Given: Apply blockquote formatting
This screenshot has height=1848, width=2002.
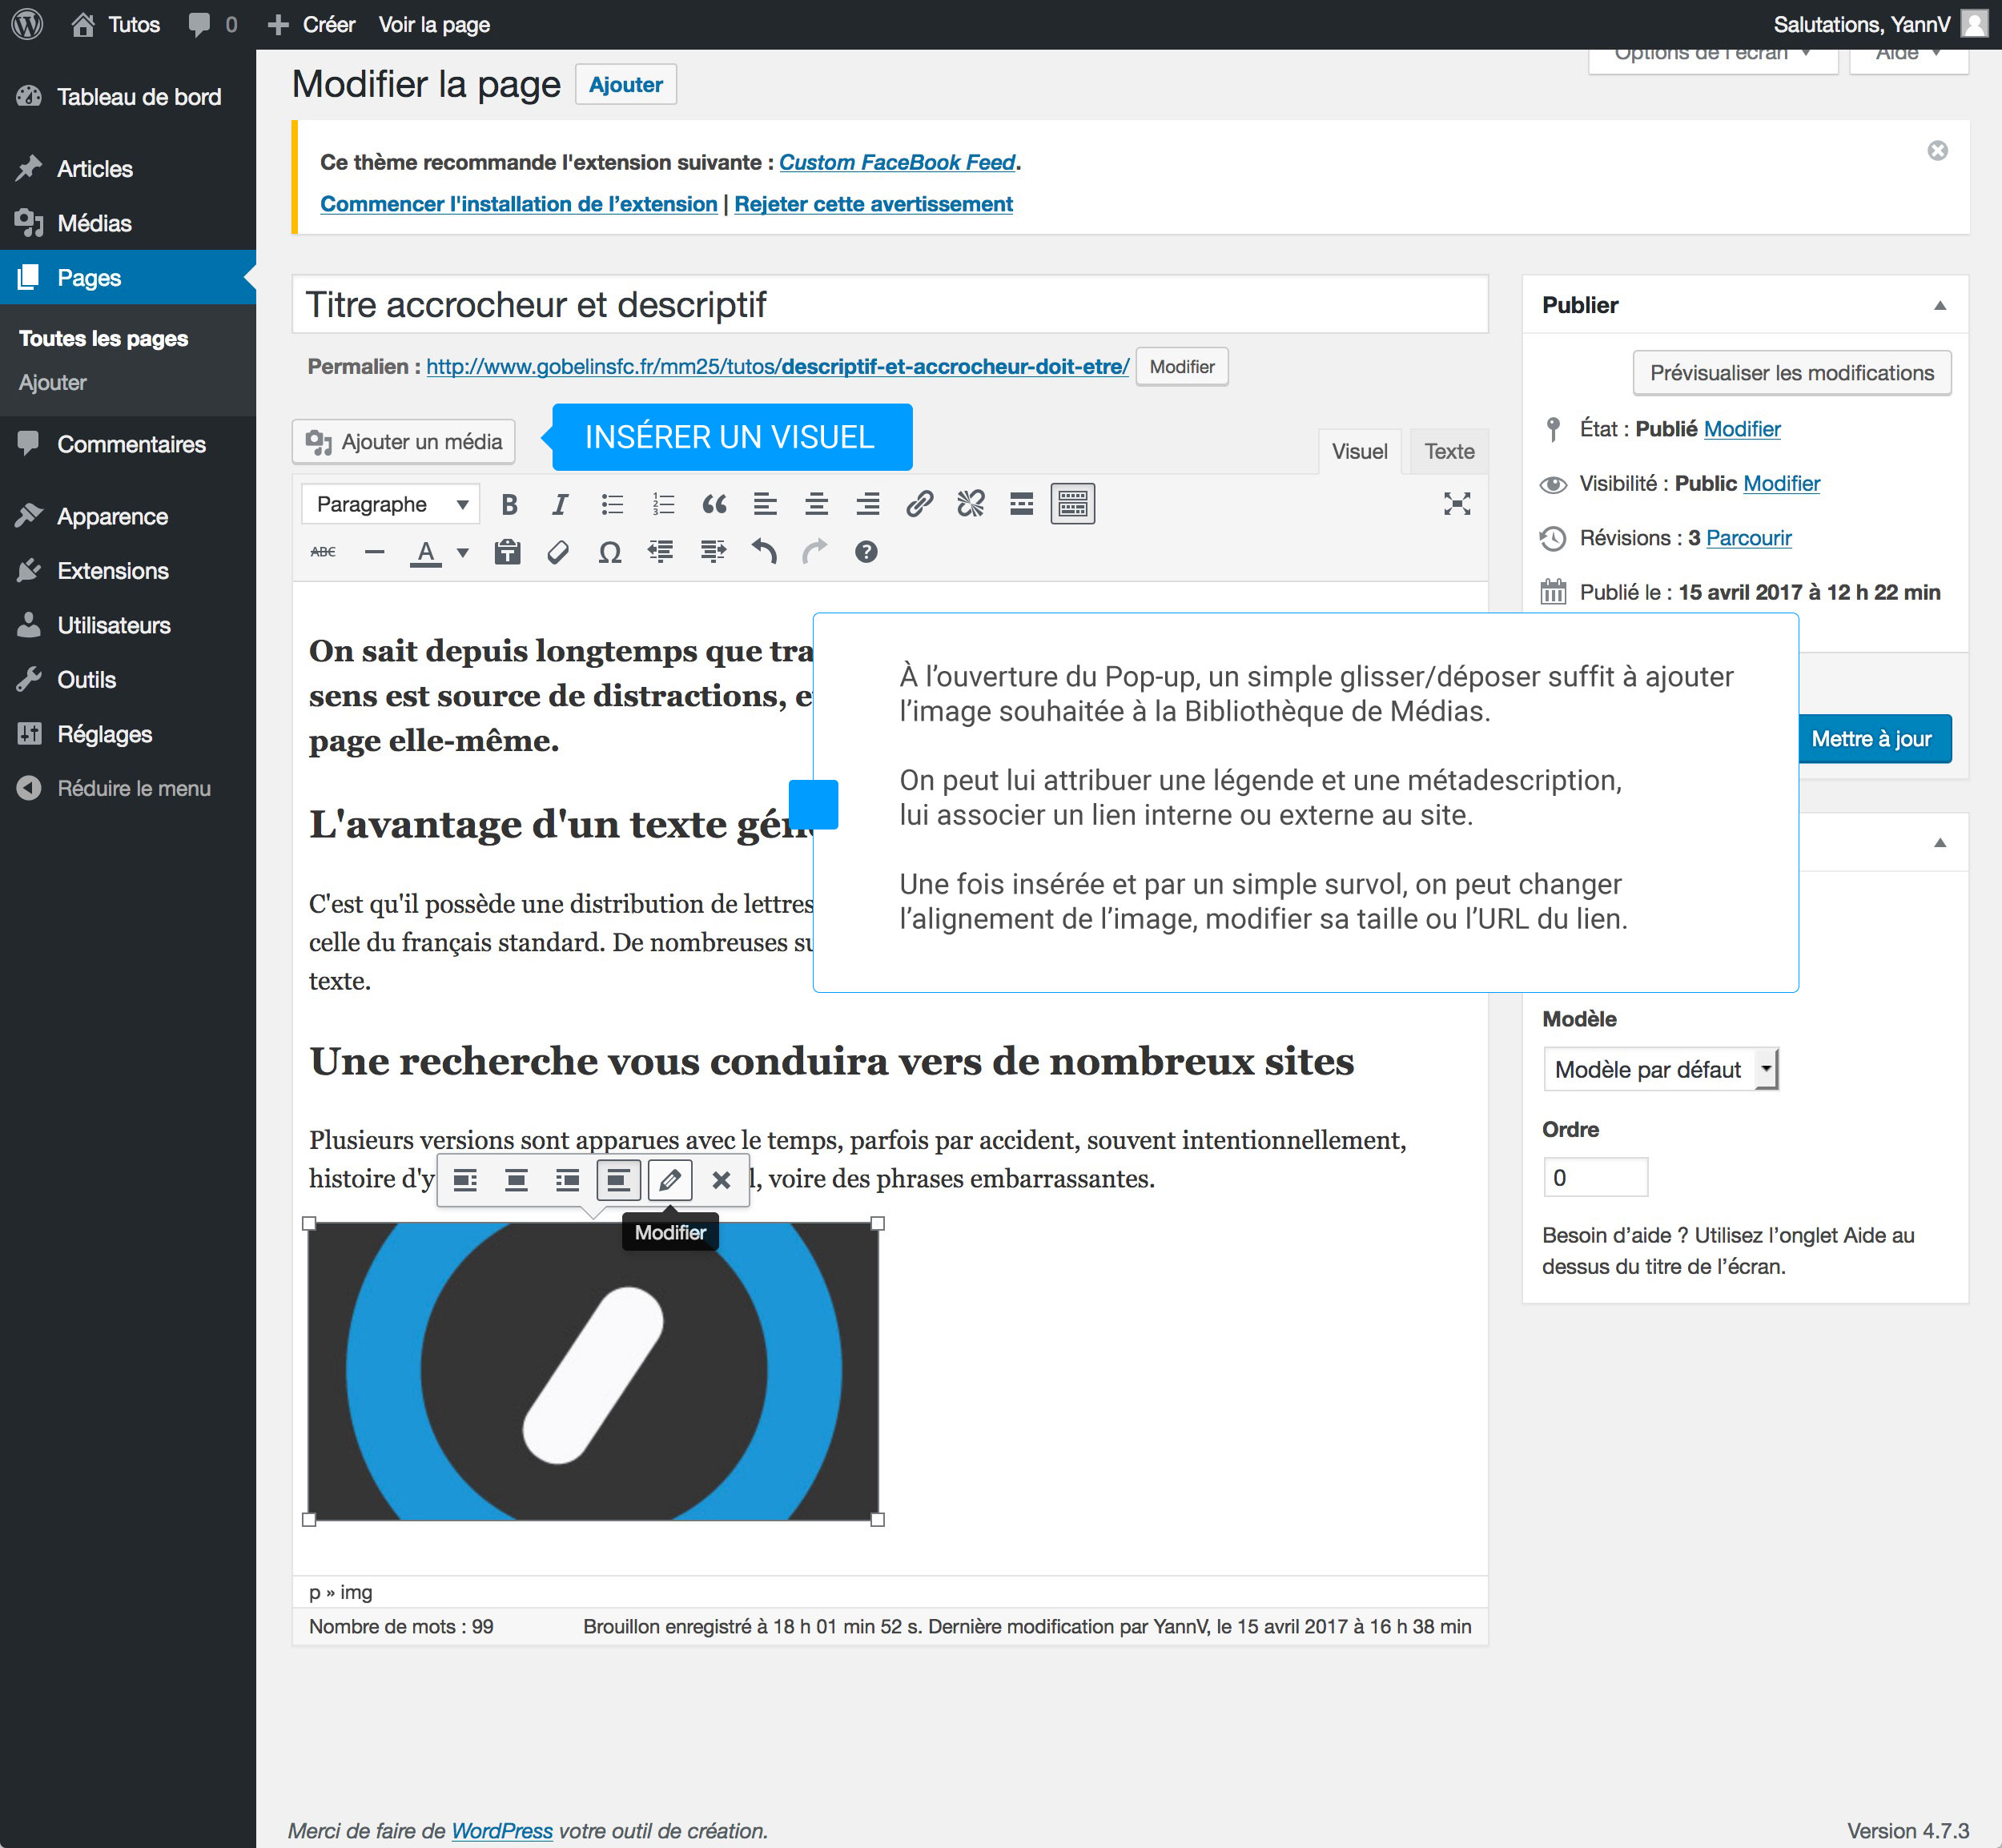Looking at the screenshot, I should 714,504.
